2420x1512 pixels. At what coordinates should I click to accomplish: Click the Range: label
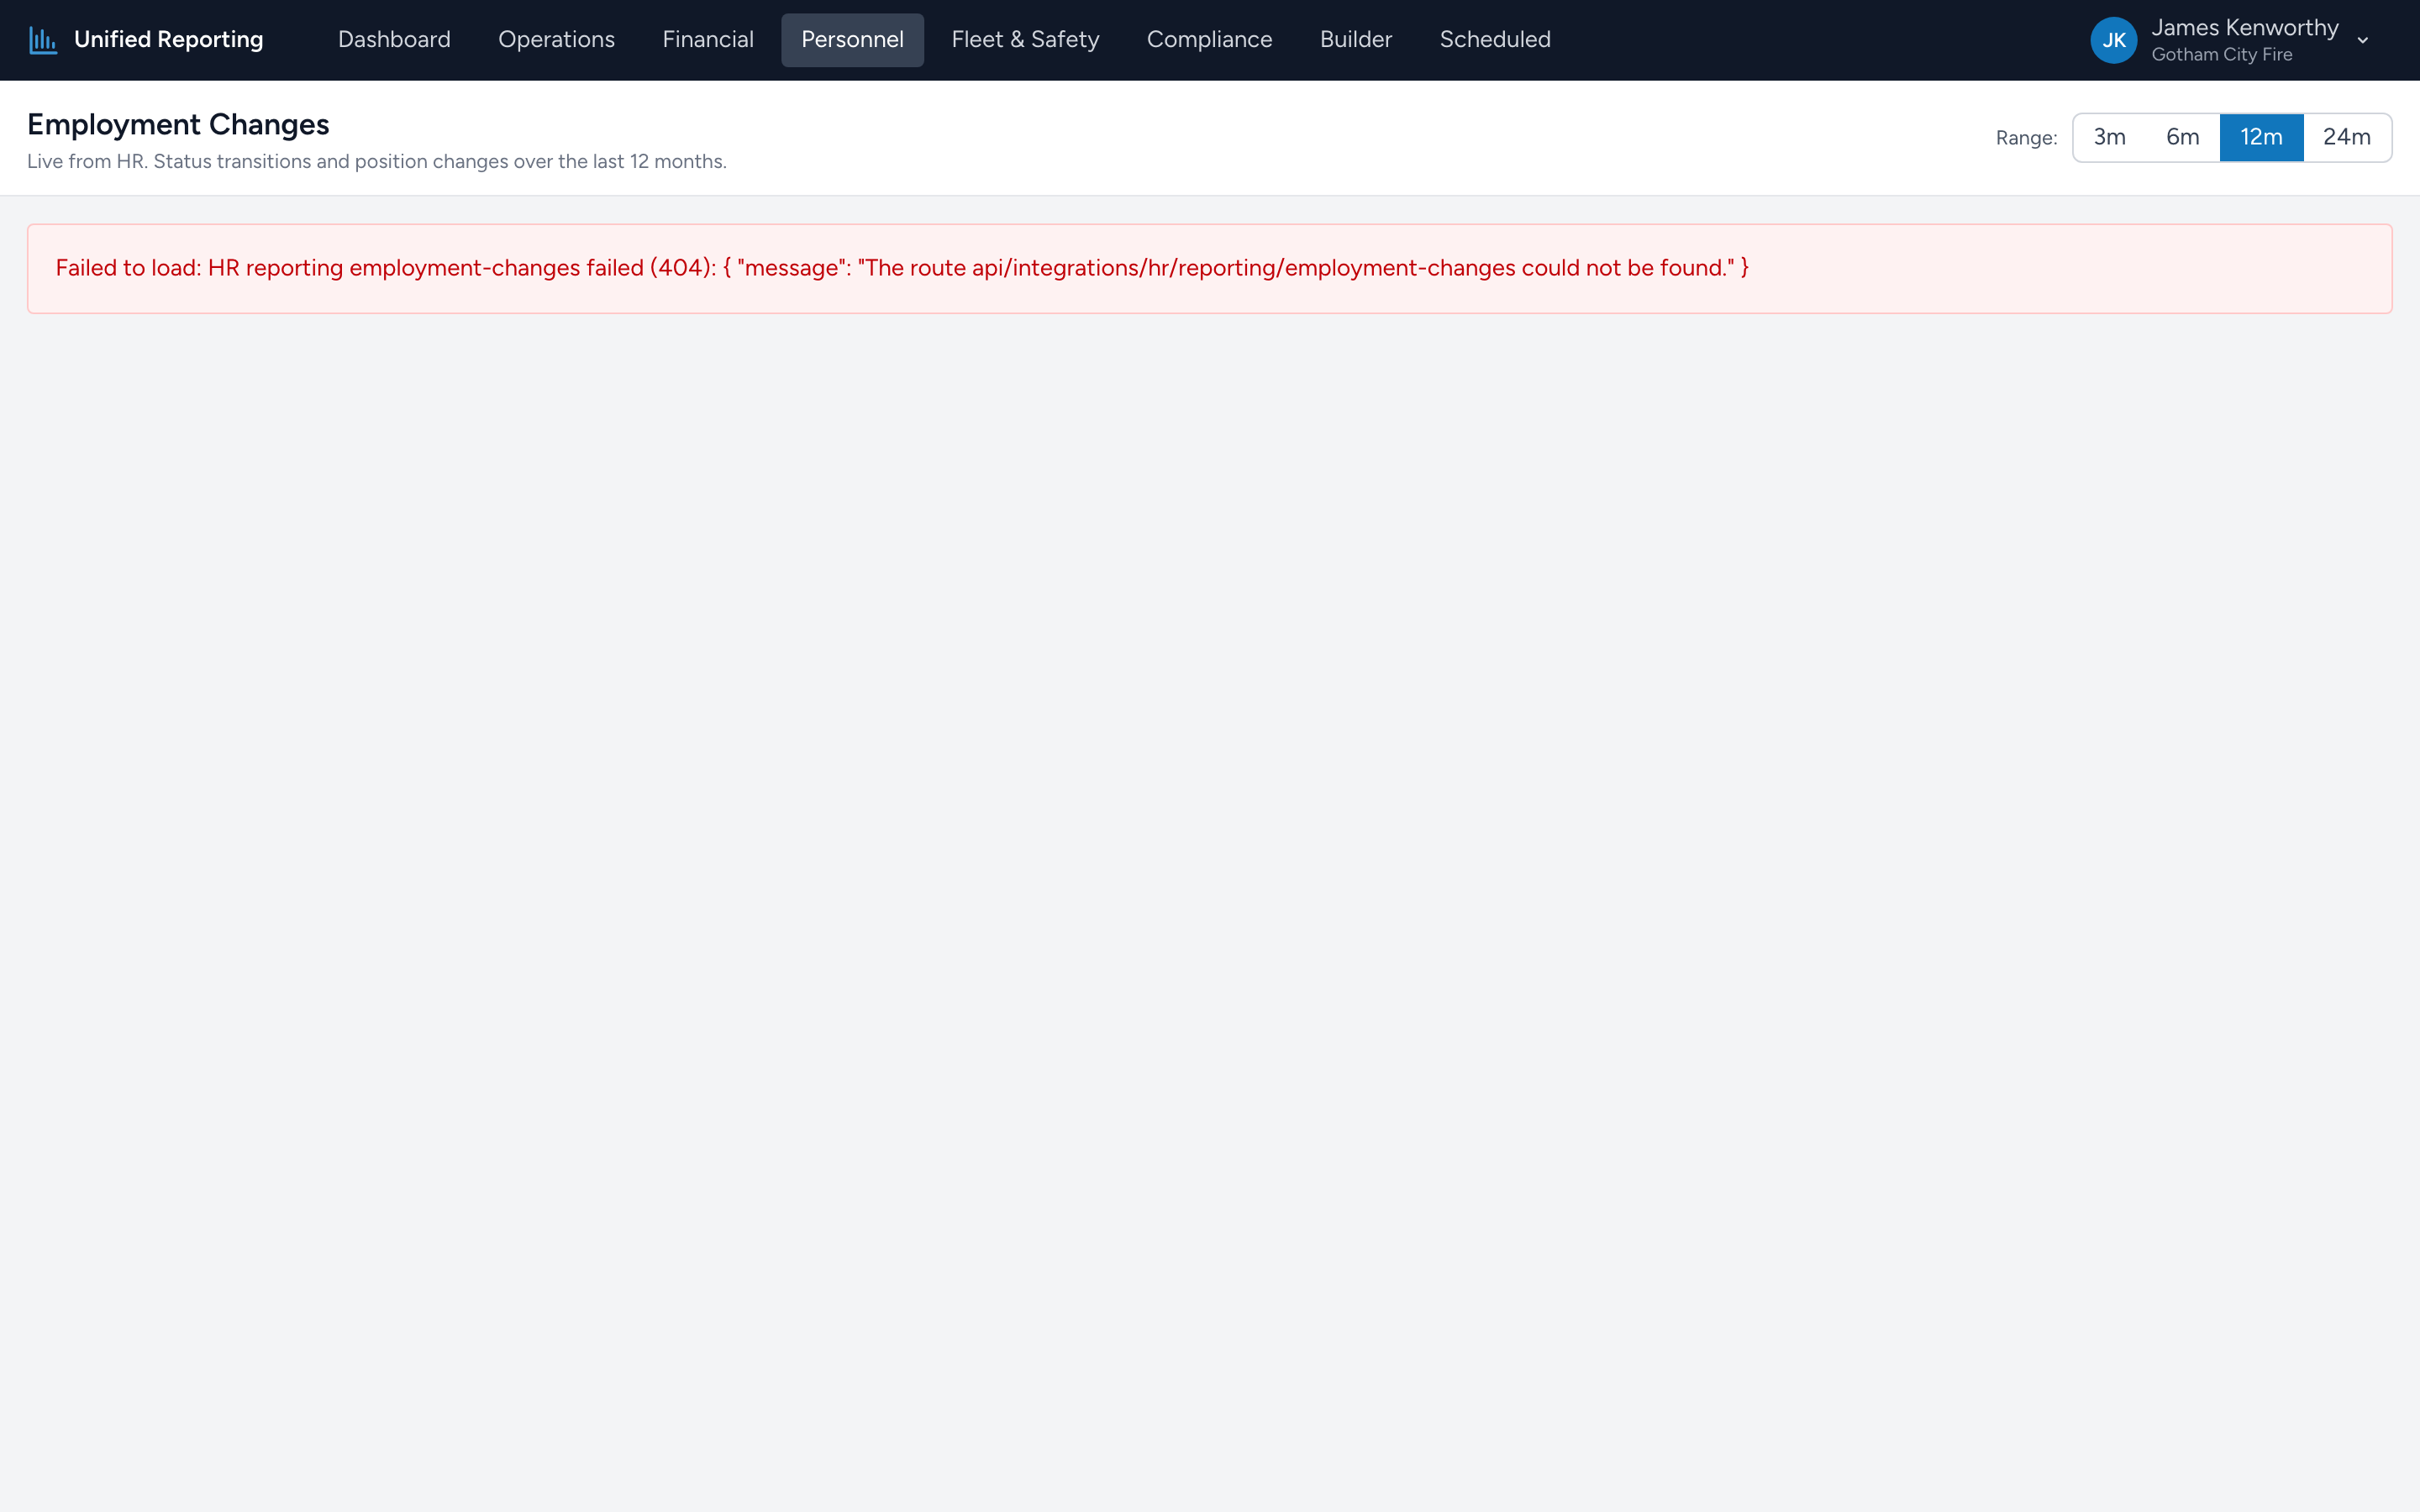point(2026,138)
